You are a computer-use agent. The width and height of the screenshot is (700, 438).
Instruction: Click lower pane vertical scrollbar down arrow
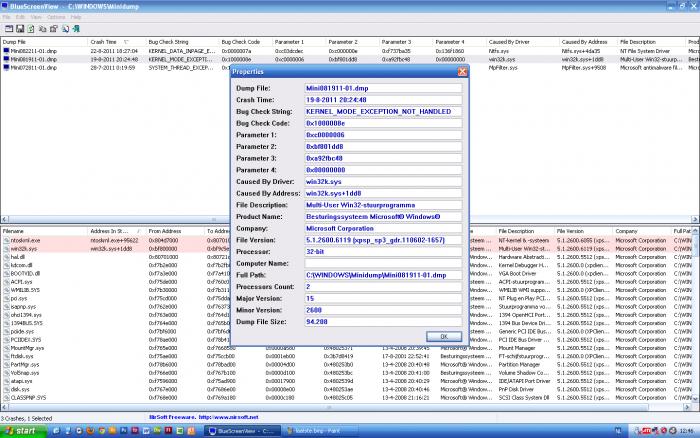click(x=695, y=399)
